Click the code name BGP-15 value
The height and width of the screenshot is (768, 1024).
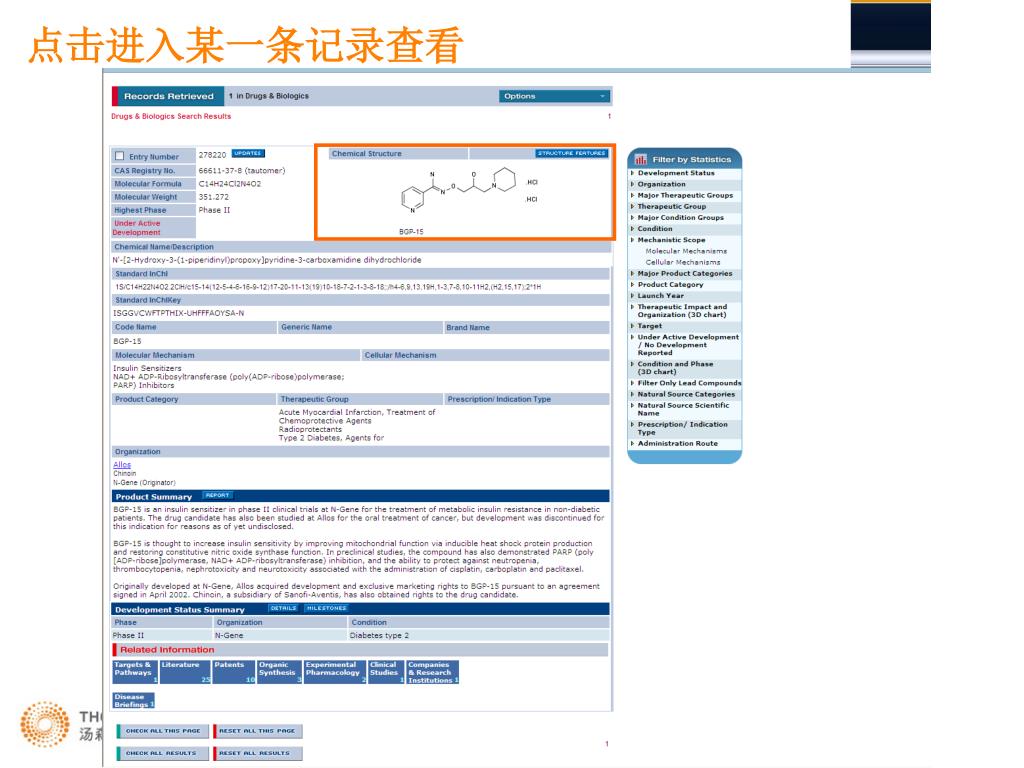(127, 341)
